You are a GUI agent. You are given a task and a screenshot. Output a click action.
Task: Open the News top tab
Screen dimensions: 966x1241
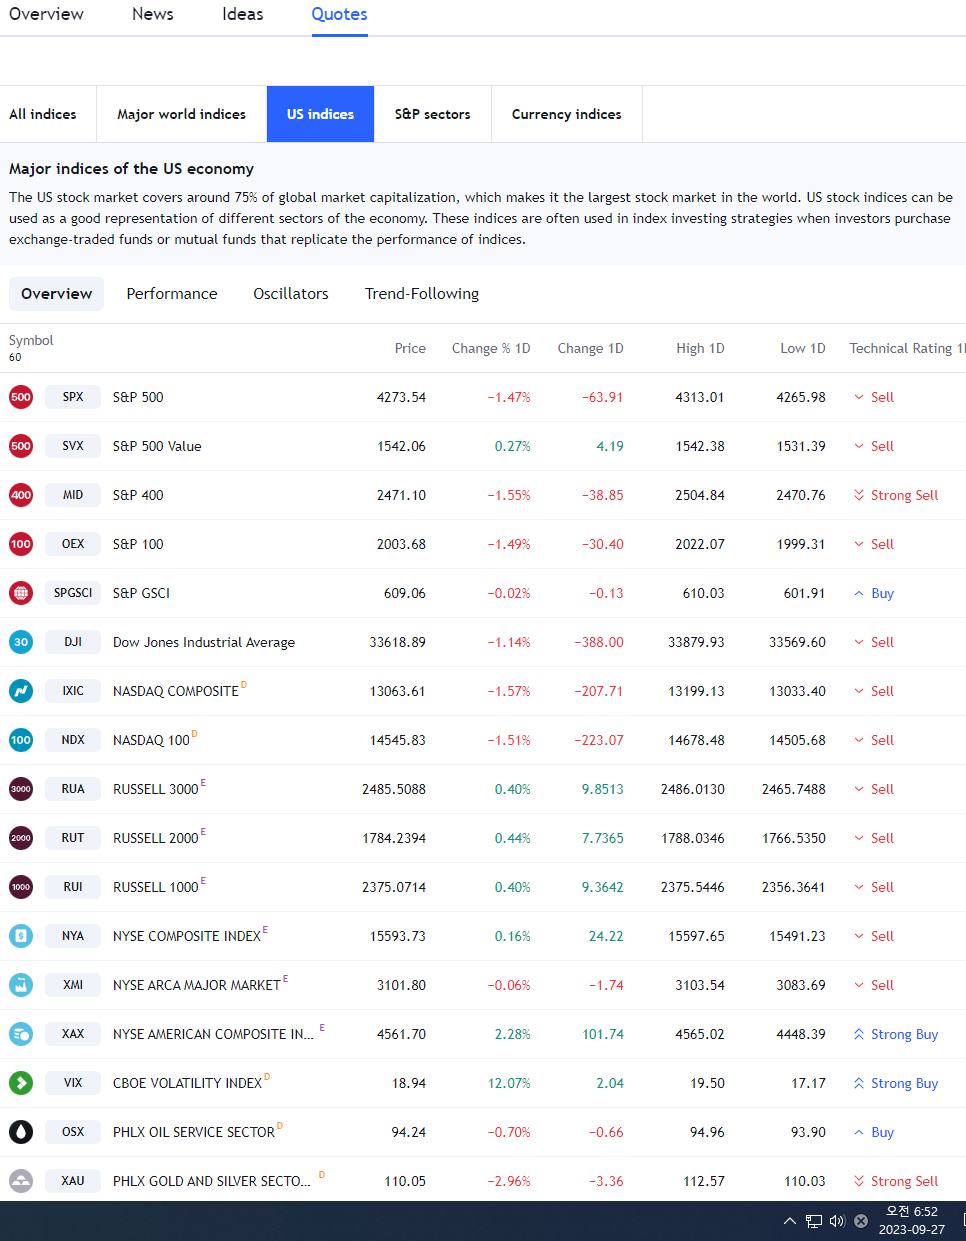[x=153, y=14]
